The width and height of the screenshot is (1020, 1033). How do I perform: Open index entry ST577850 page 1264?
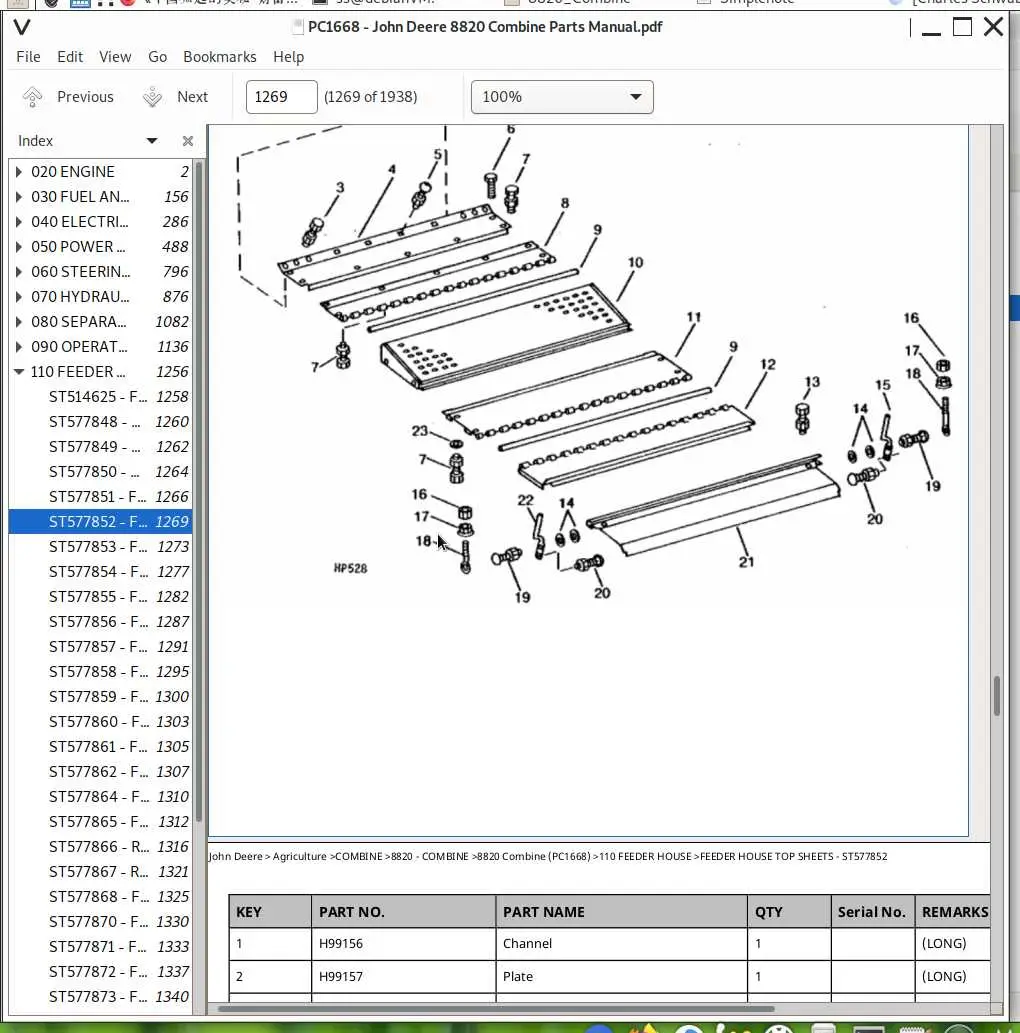click(x=101, y=472)
